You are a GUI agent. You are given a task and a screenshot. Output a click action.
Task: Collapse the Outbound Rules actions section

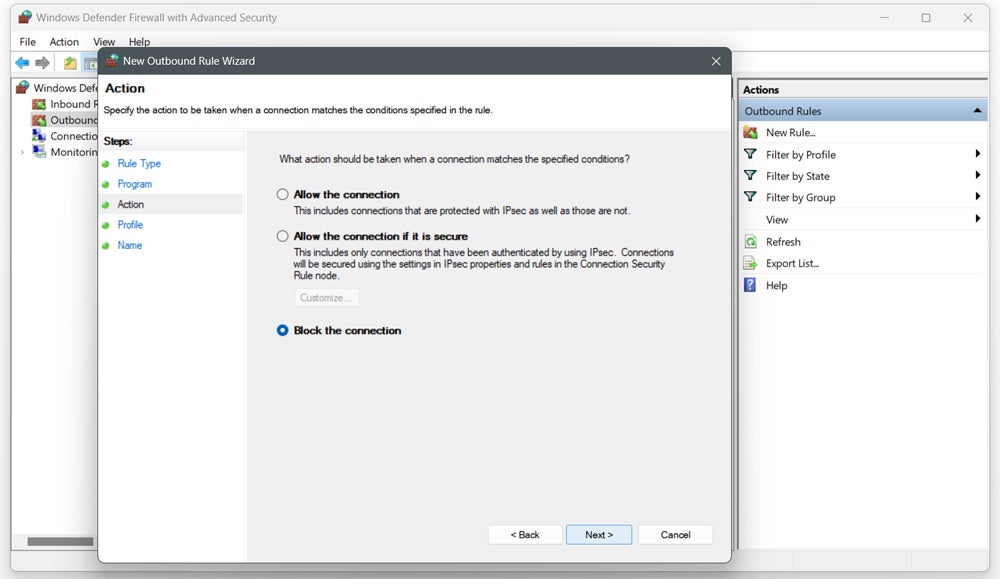(x=977, y=110)
